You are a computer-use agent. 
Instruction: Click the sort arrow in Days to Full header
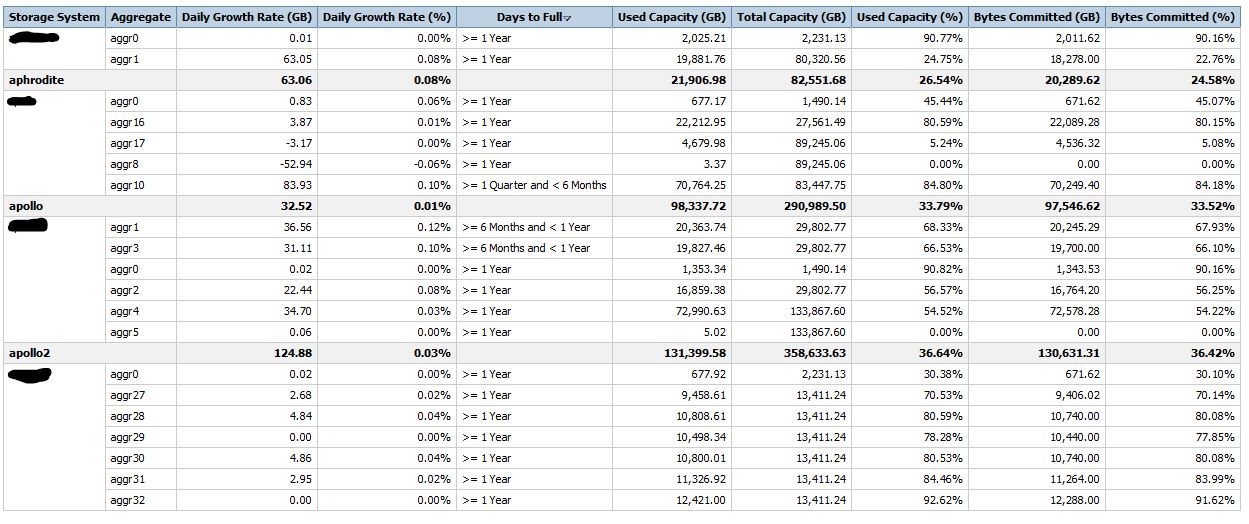[568, 19]
